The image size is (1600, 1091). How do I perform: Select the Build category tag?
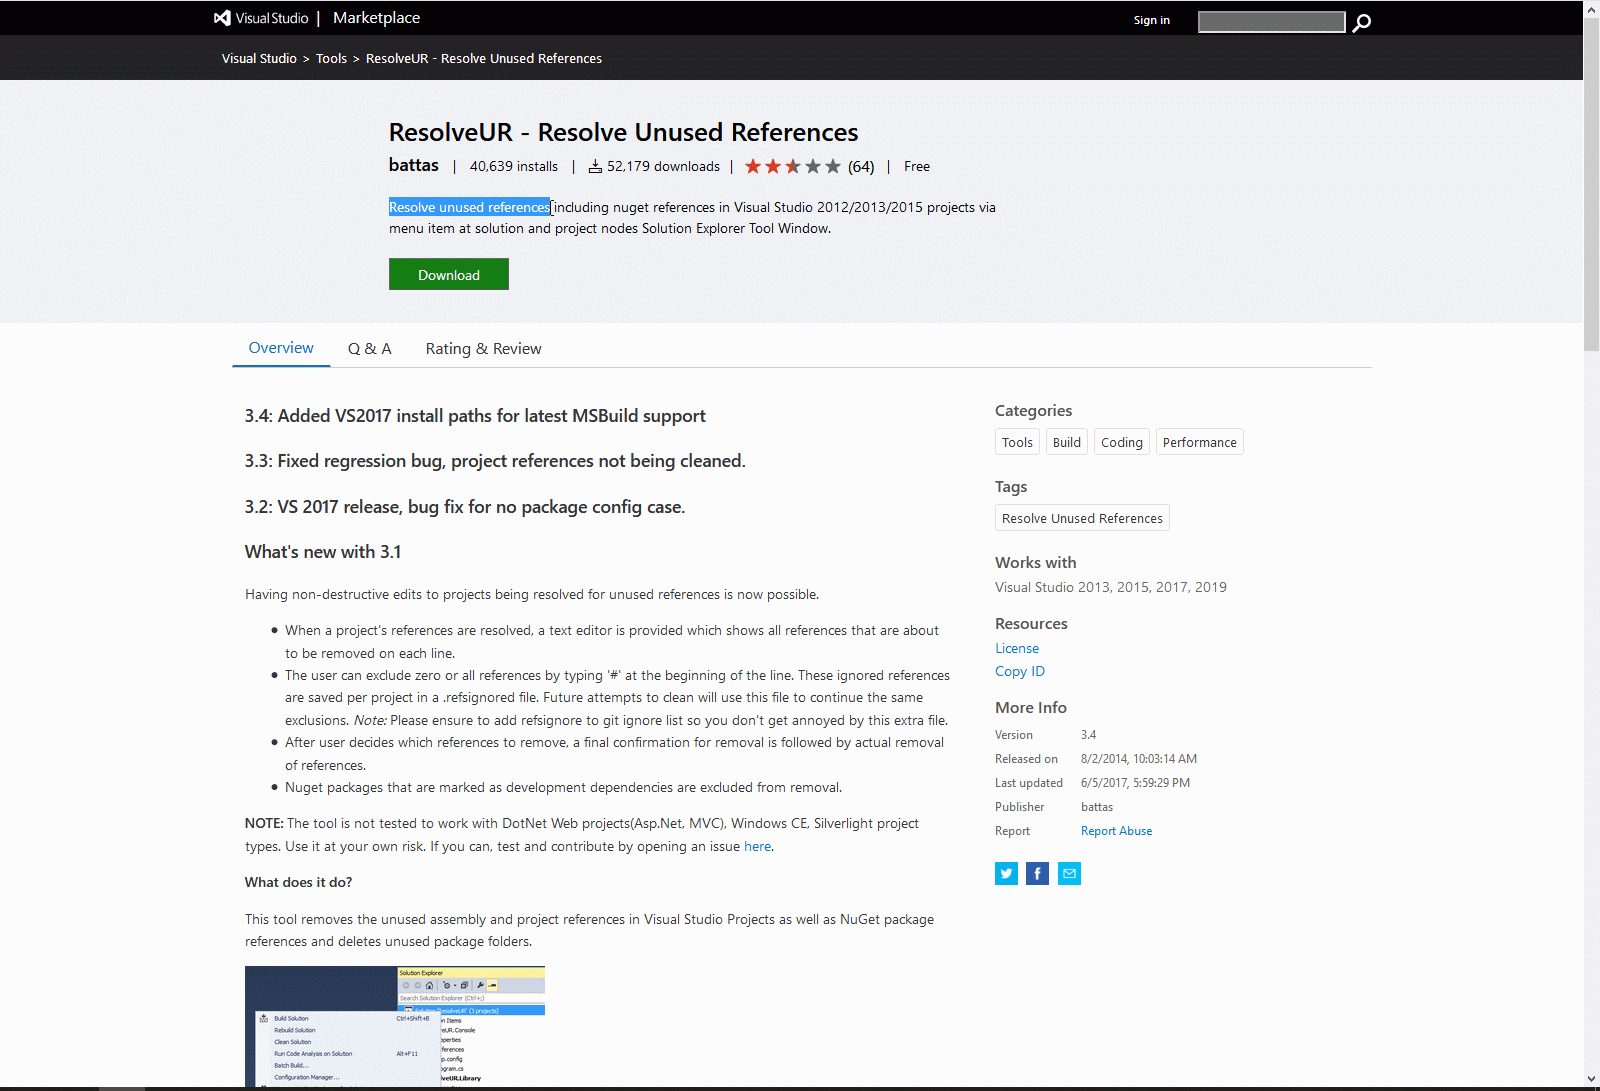pyautogui.click(x=1067, y=442)
